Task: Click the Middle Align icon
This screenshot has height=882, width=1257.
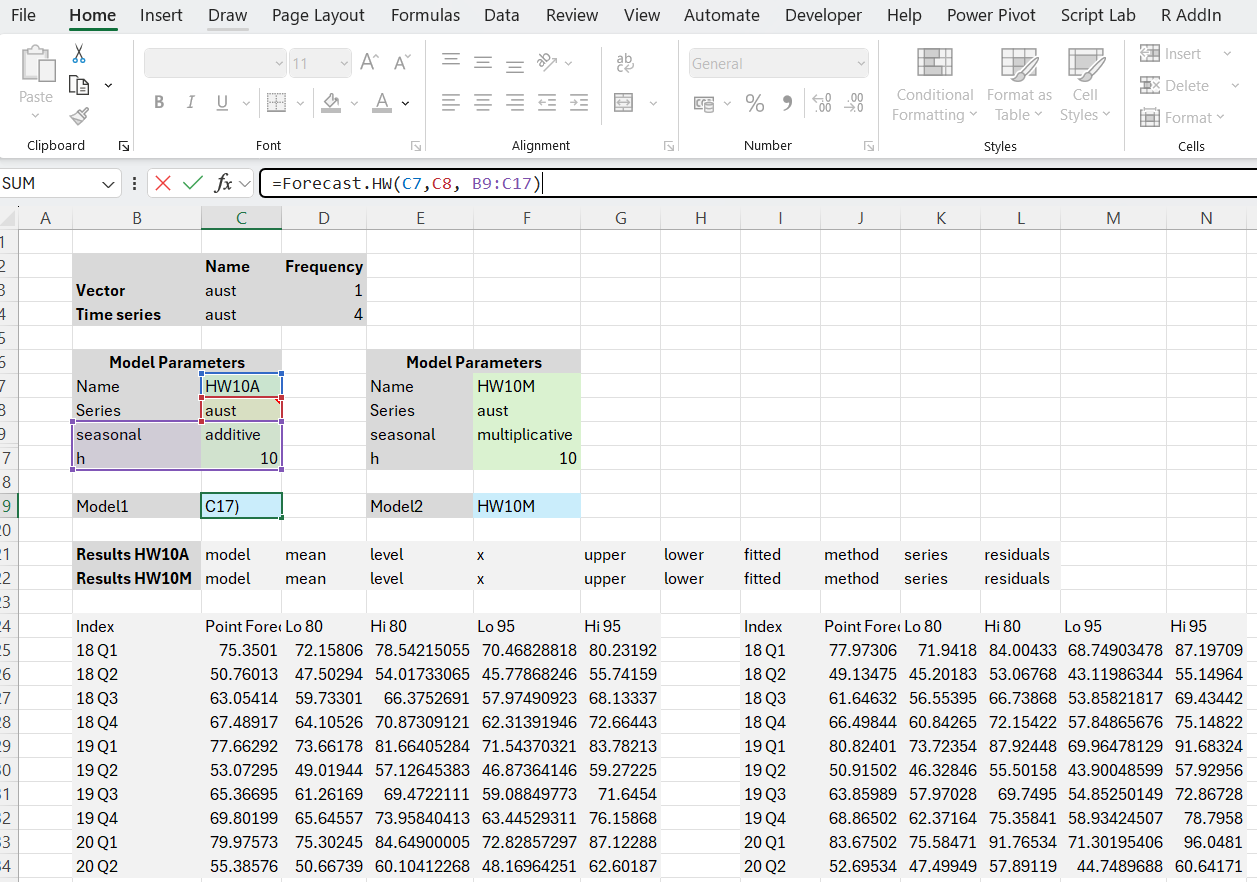Action: (483, 63)
